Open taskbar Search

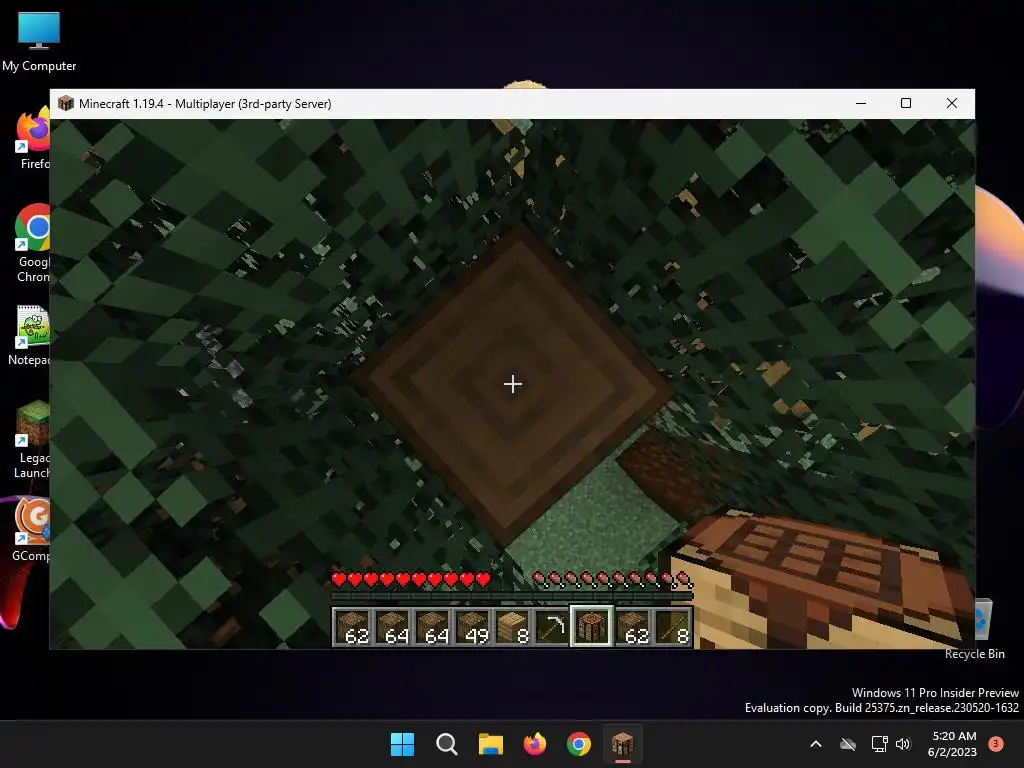[447, 744]
